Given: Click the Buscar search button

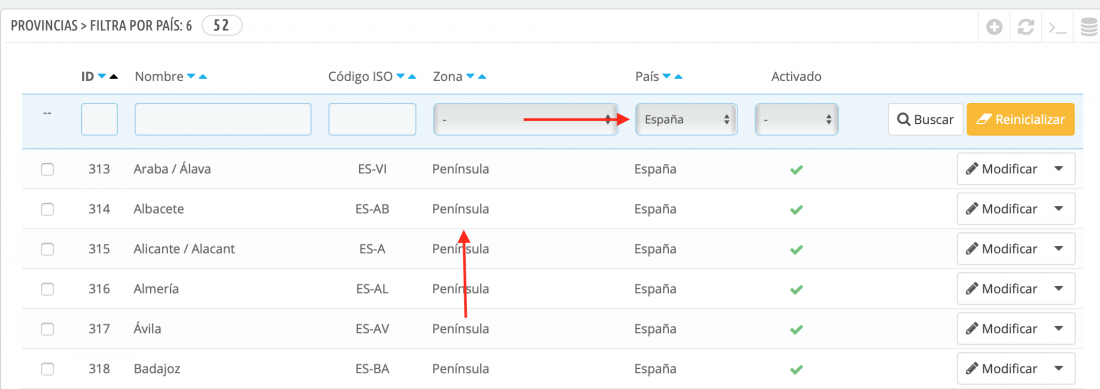Looking at the screenshot, I should point(925,120).
